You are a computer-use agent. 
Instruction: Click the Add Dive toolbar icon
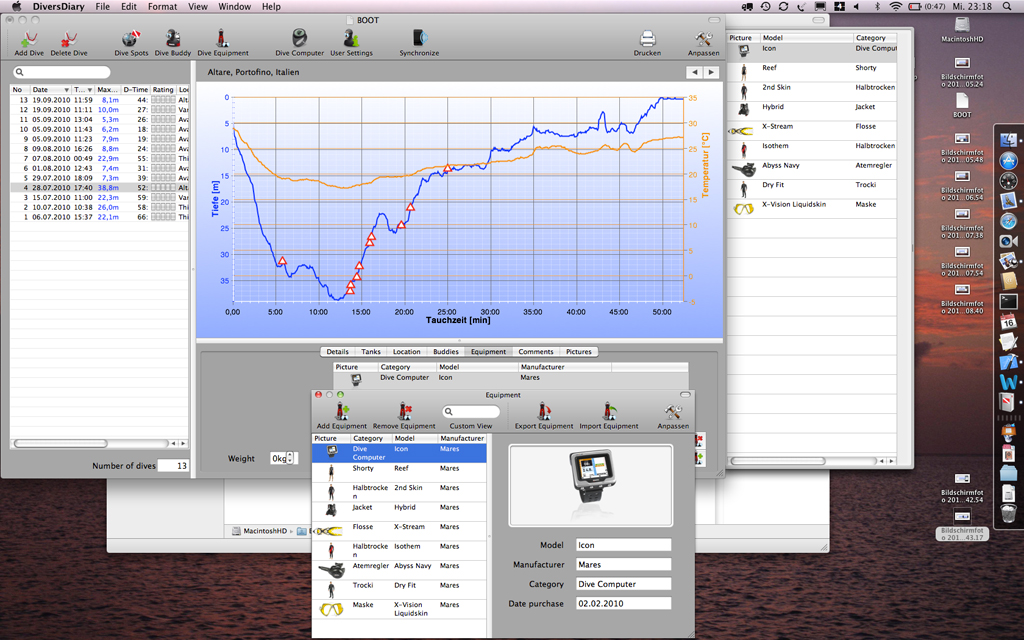click(29, 40)
